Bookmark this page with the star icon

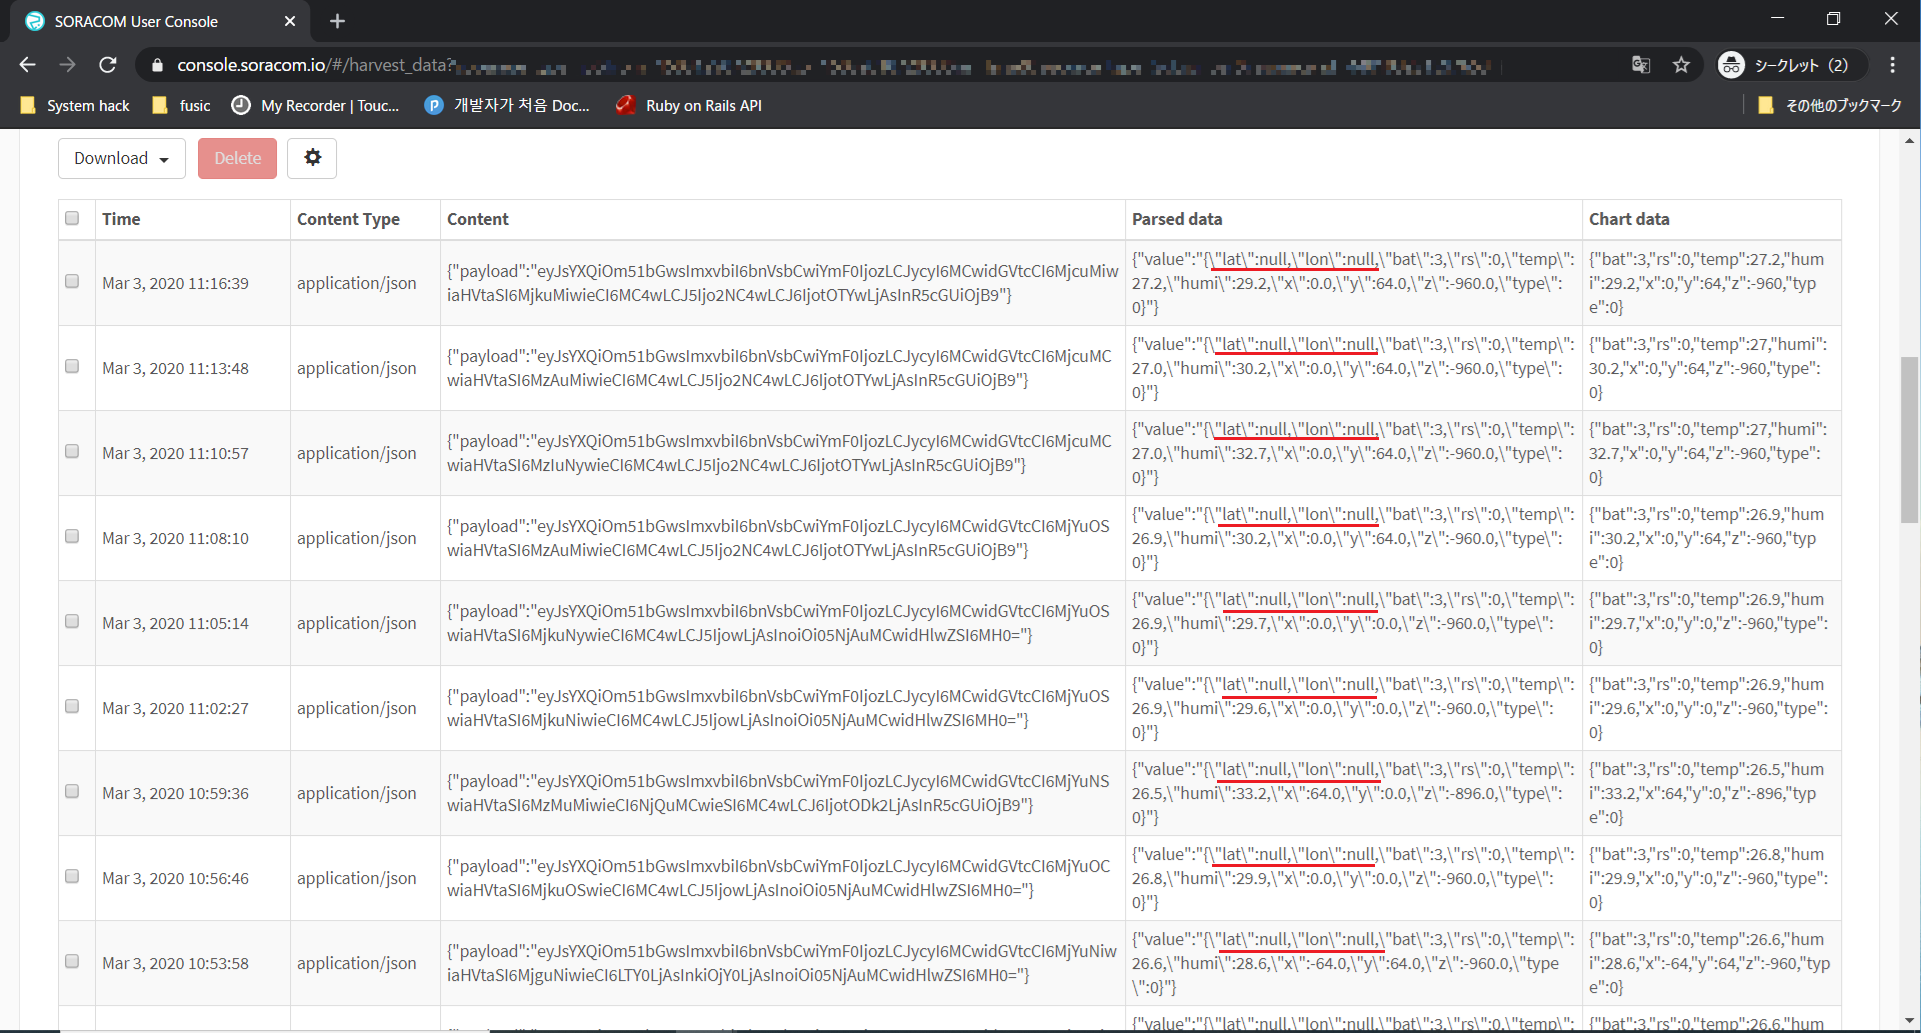coord(1681,65)
